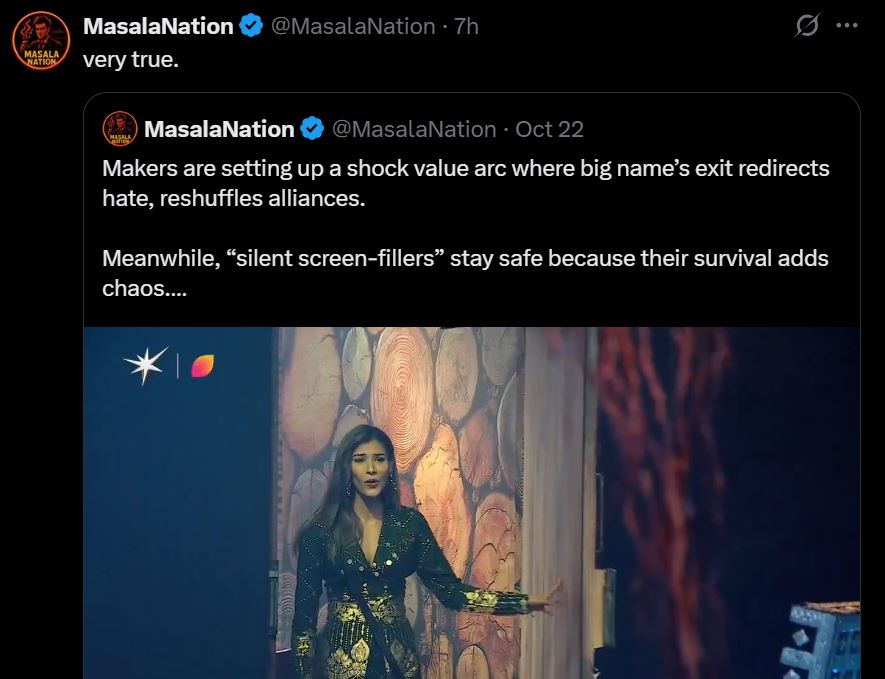Click the MasalaNation display name link
885x679 pixels.
coord(160,25)
